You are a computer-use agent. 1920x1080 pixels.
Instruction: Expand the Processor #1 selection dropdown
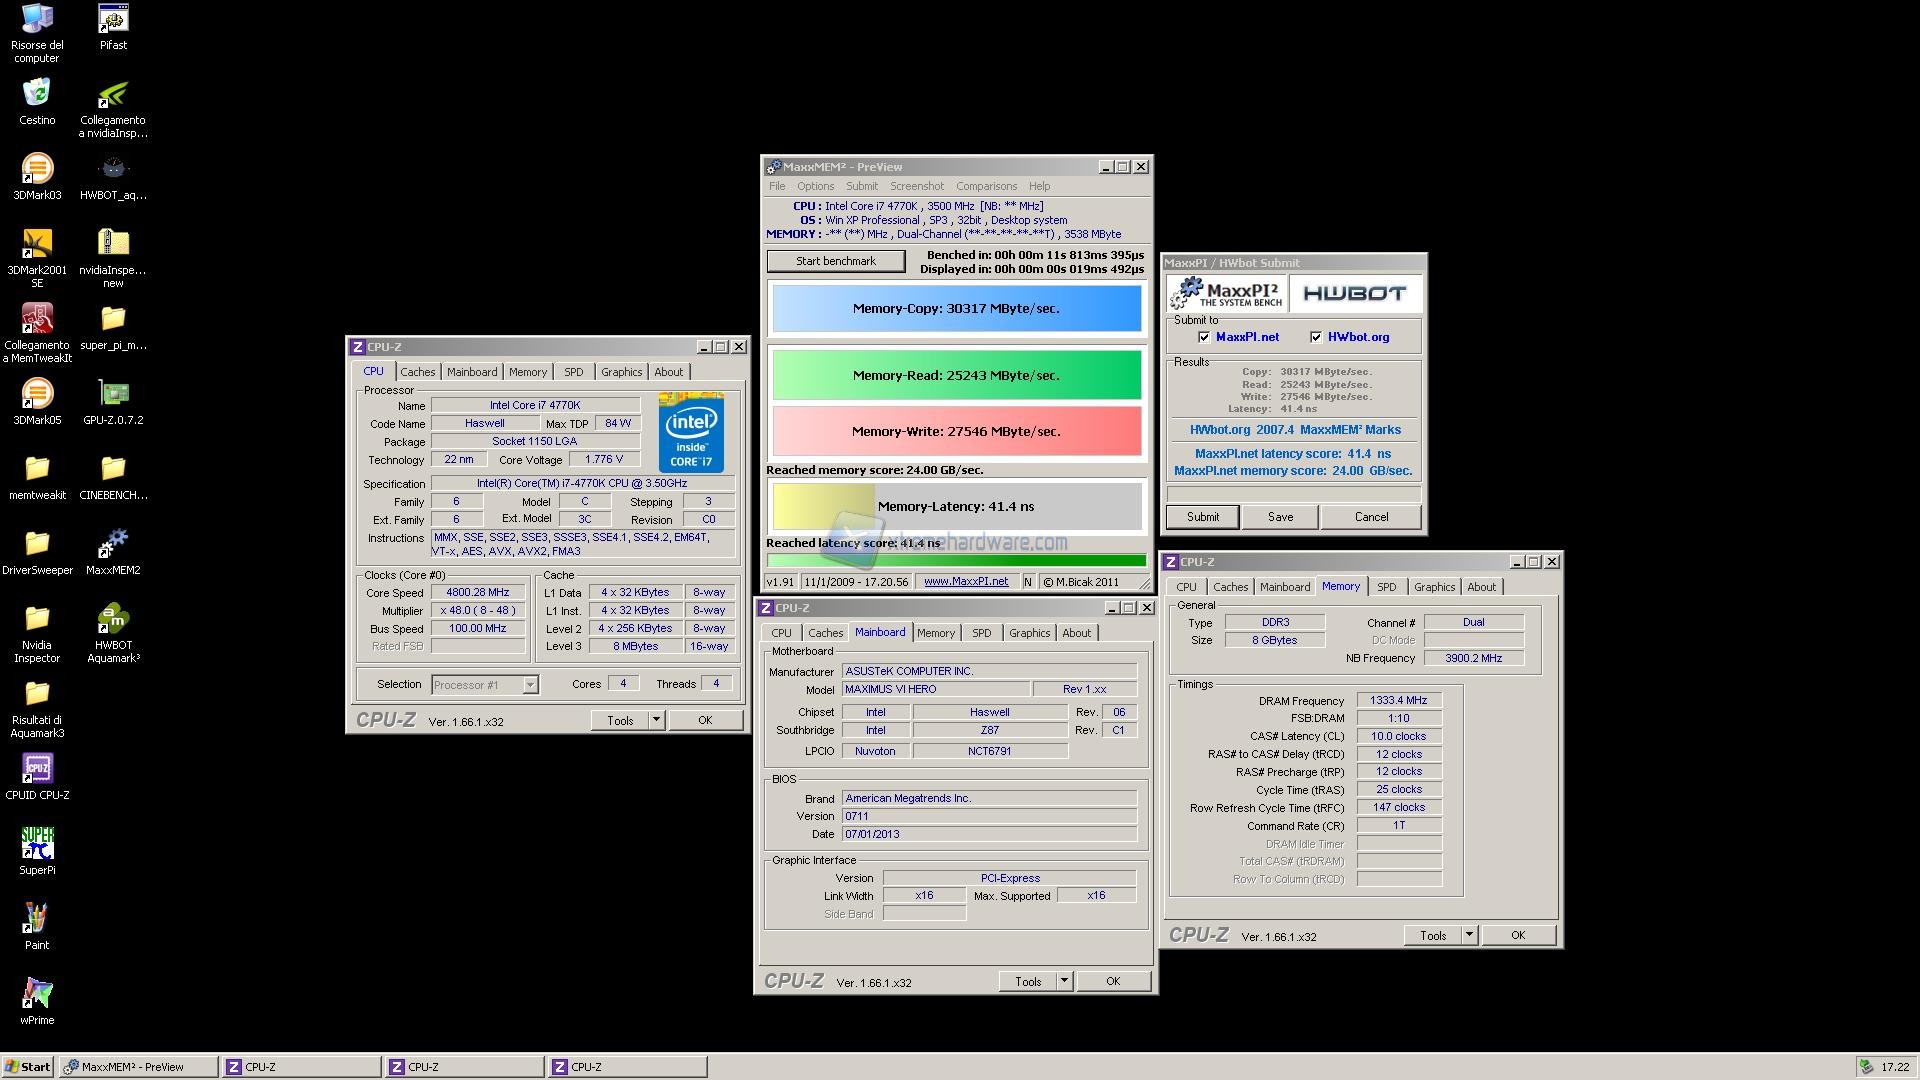coord(530,685)
